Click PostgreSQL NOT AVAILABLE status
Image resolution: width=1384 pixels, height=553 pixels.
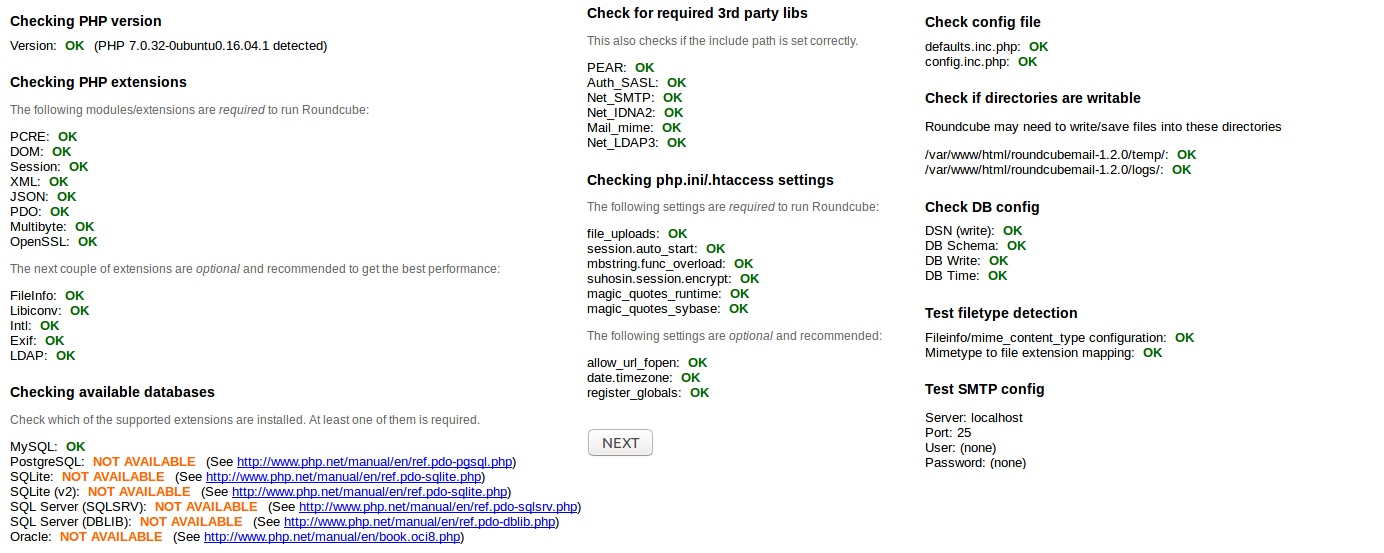tap(144, 462)
